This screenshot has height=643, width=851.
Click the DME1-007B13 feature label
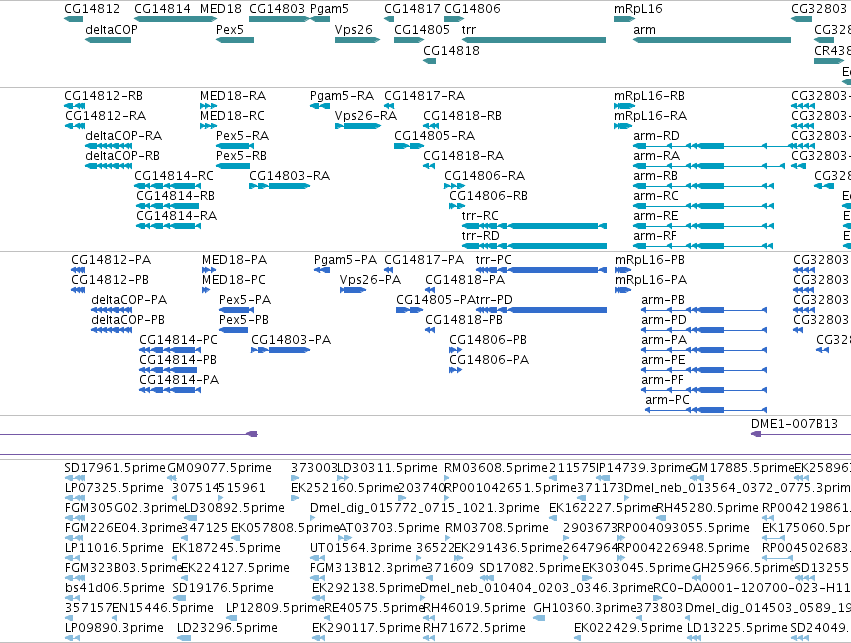click(795, 424)
